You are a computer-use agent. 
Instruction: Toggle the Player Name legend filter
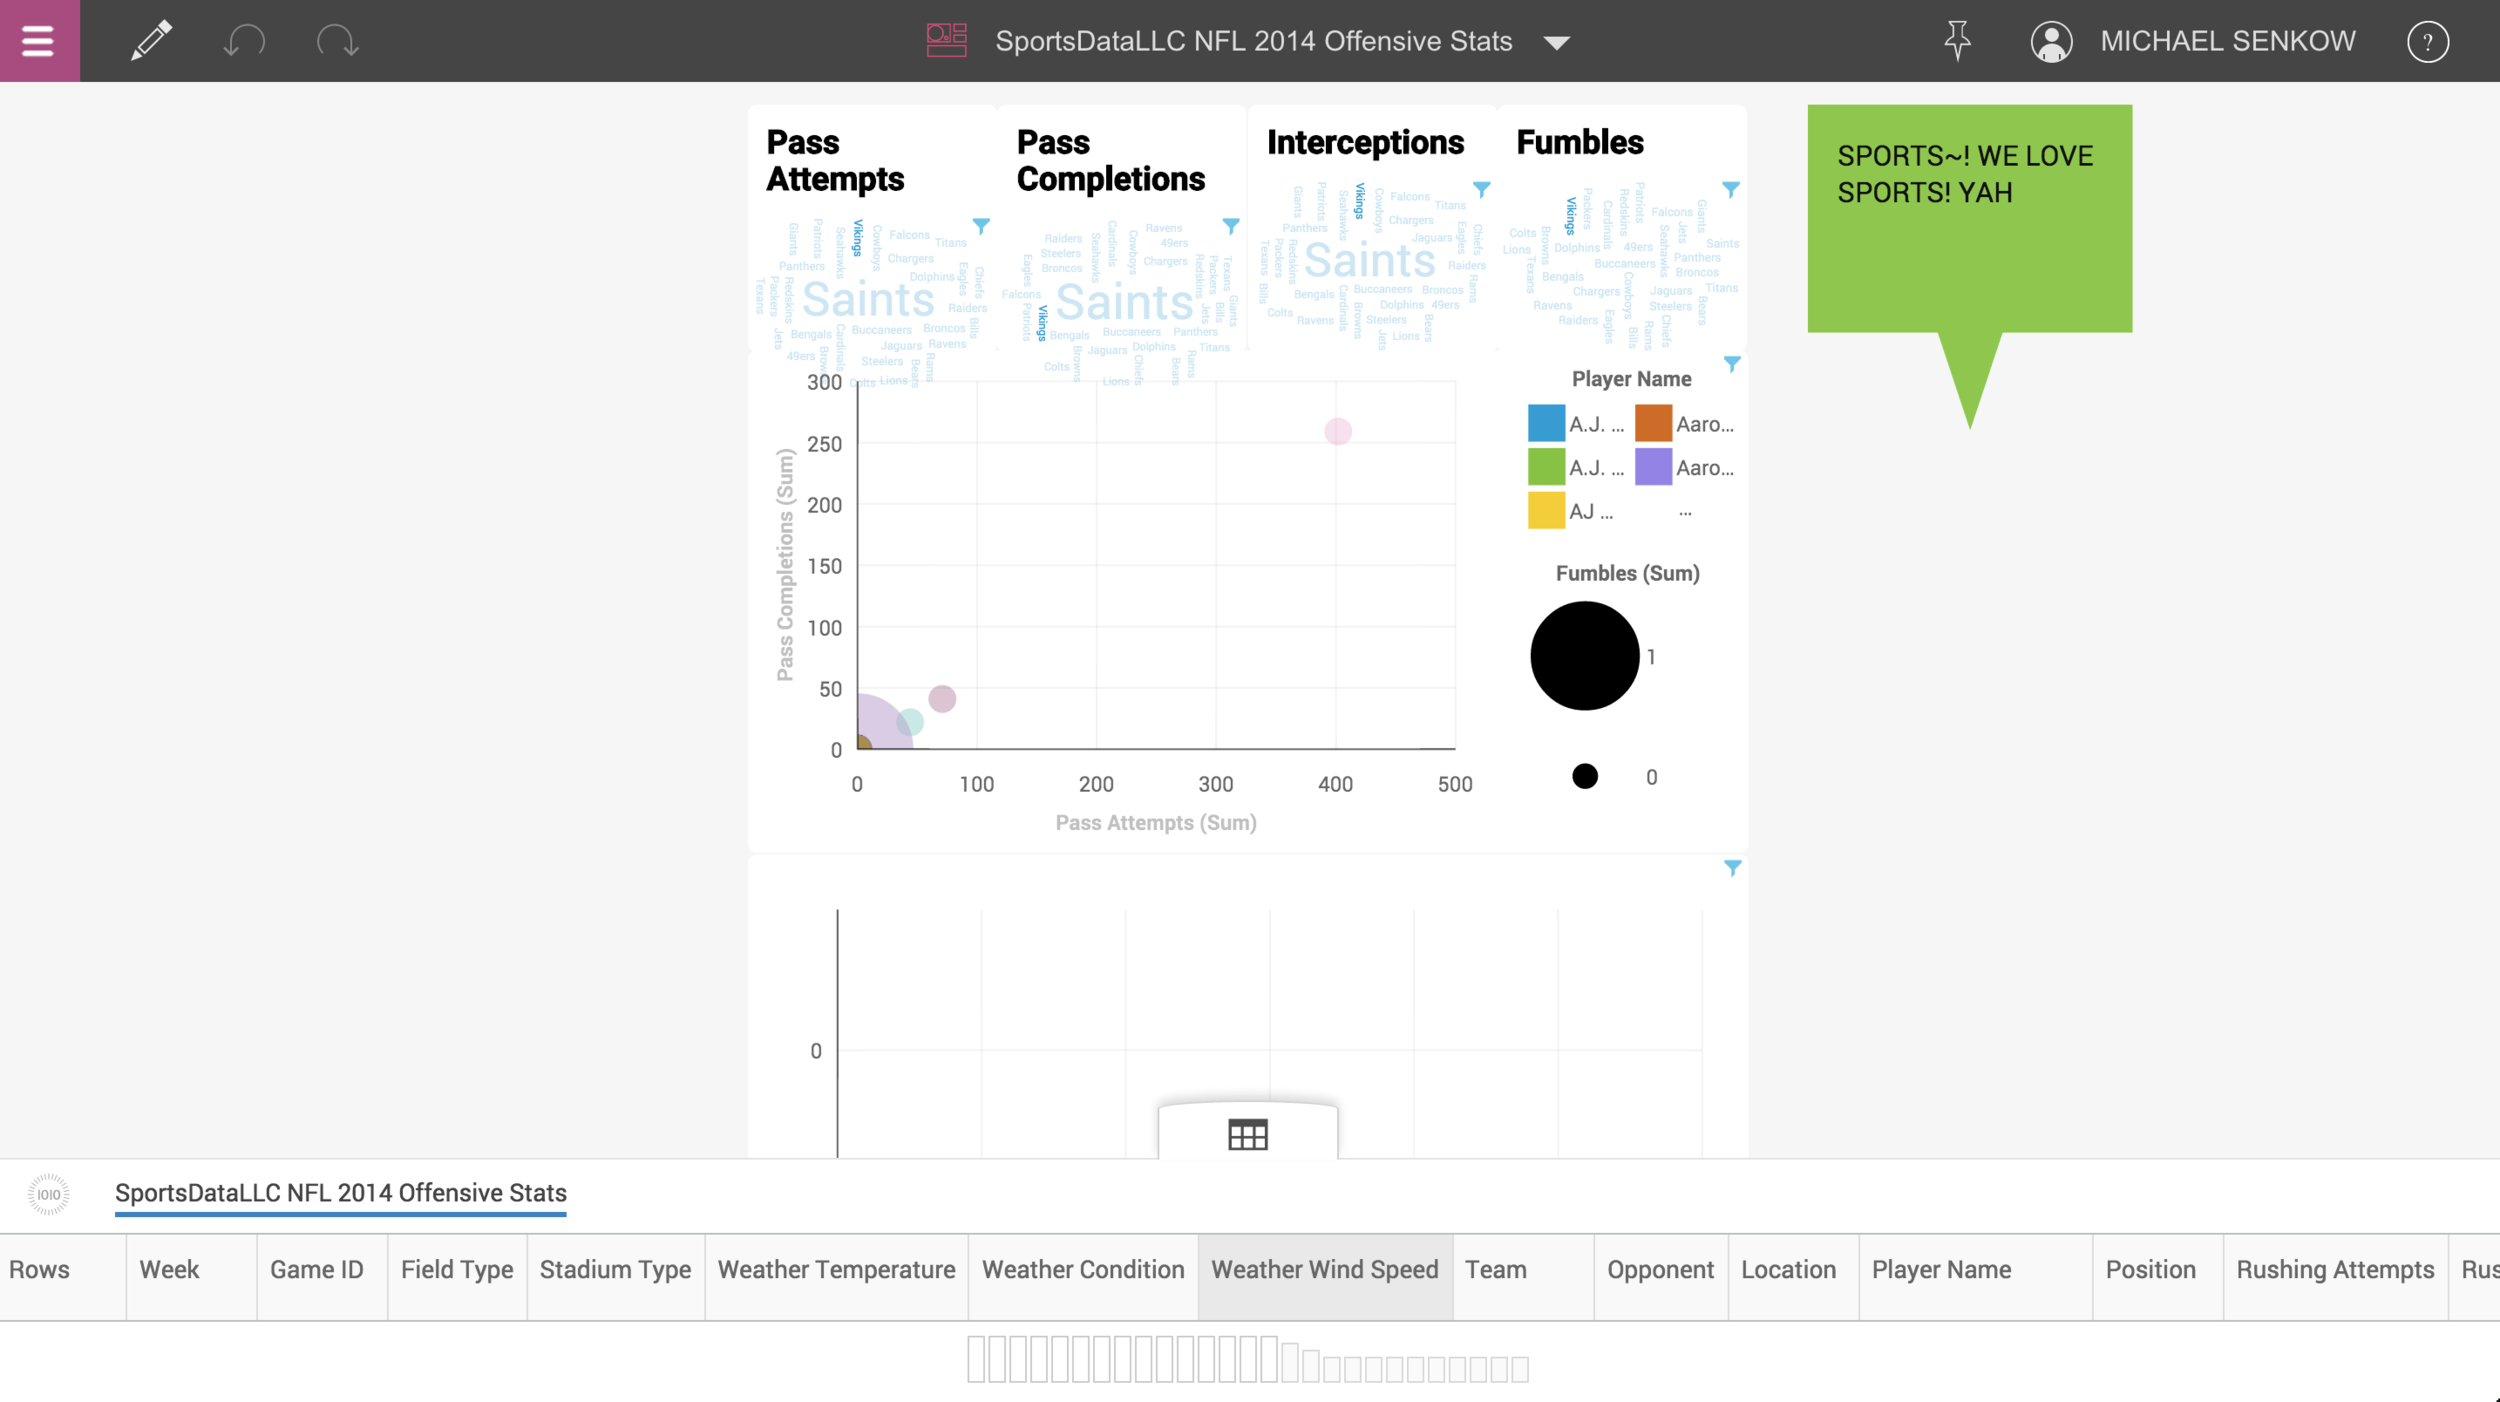pos(1732,364)
